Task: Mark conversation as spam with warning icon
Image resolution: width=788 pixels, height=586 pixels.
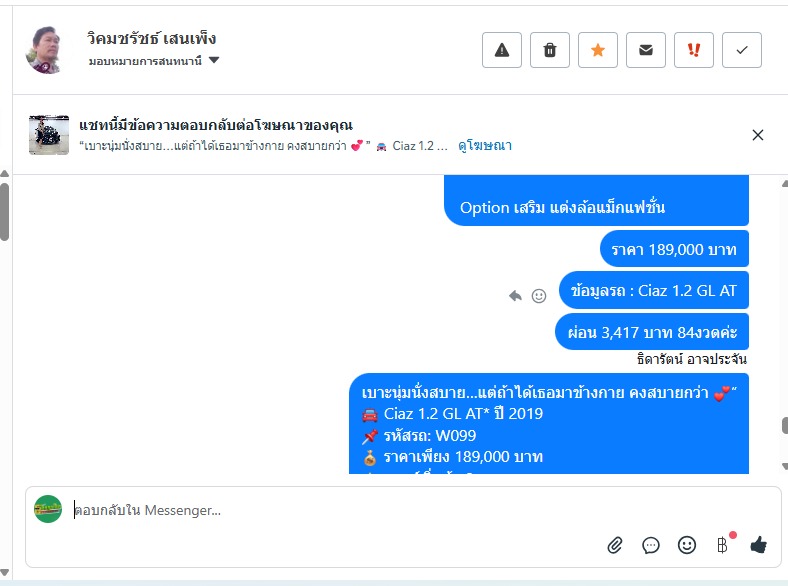Action: [502, 50]
